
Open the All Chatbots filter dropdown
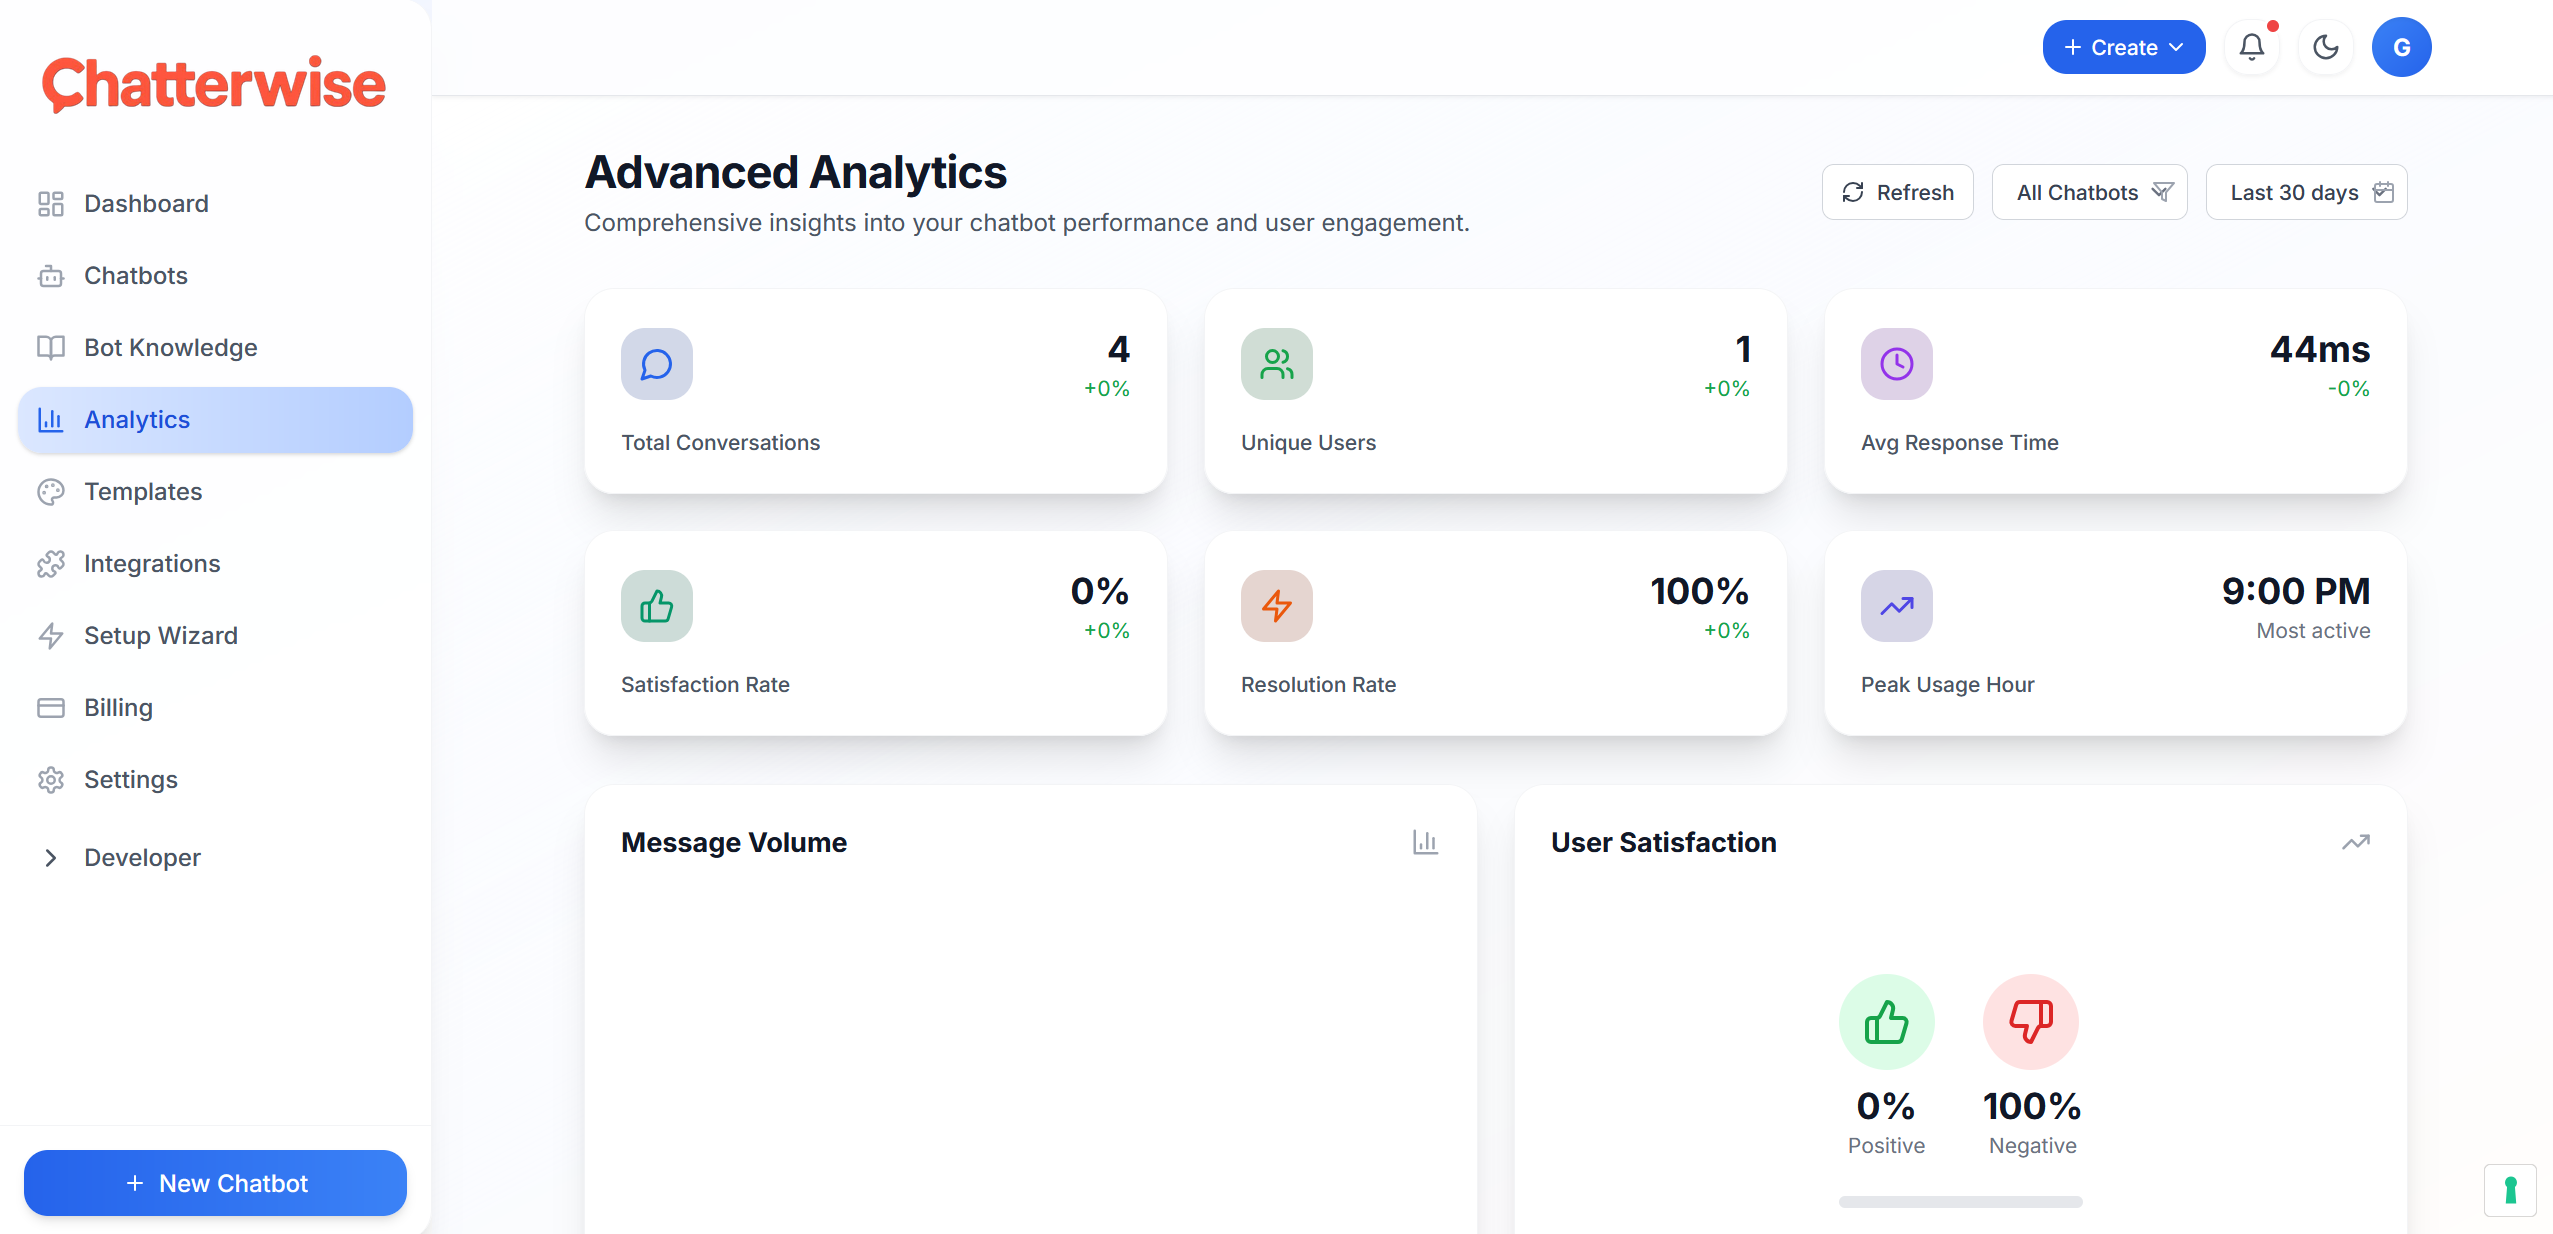point(2089,192)
